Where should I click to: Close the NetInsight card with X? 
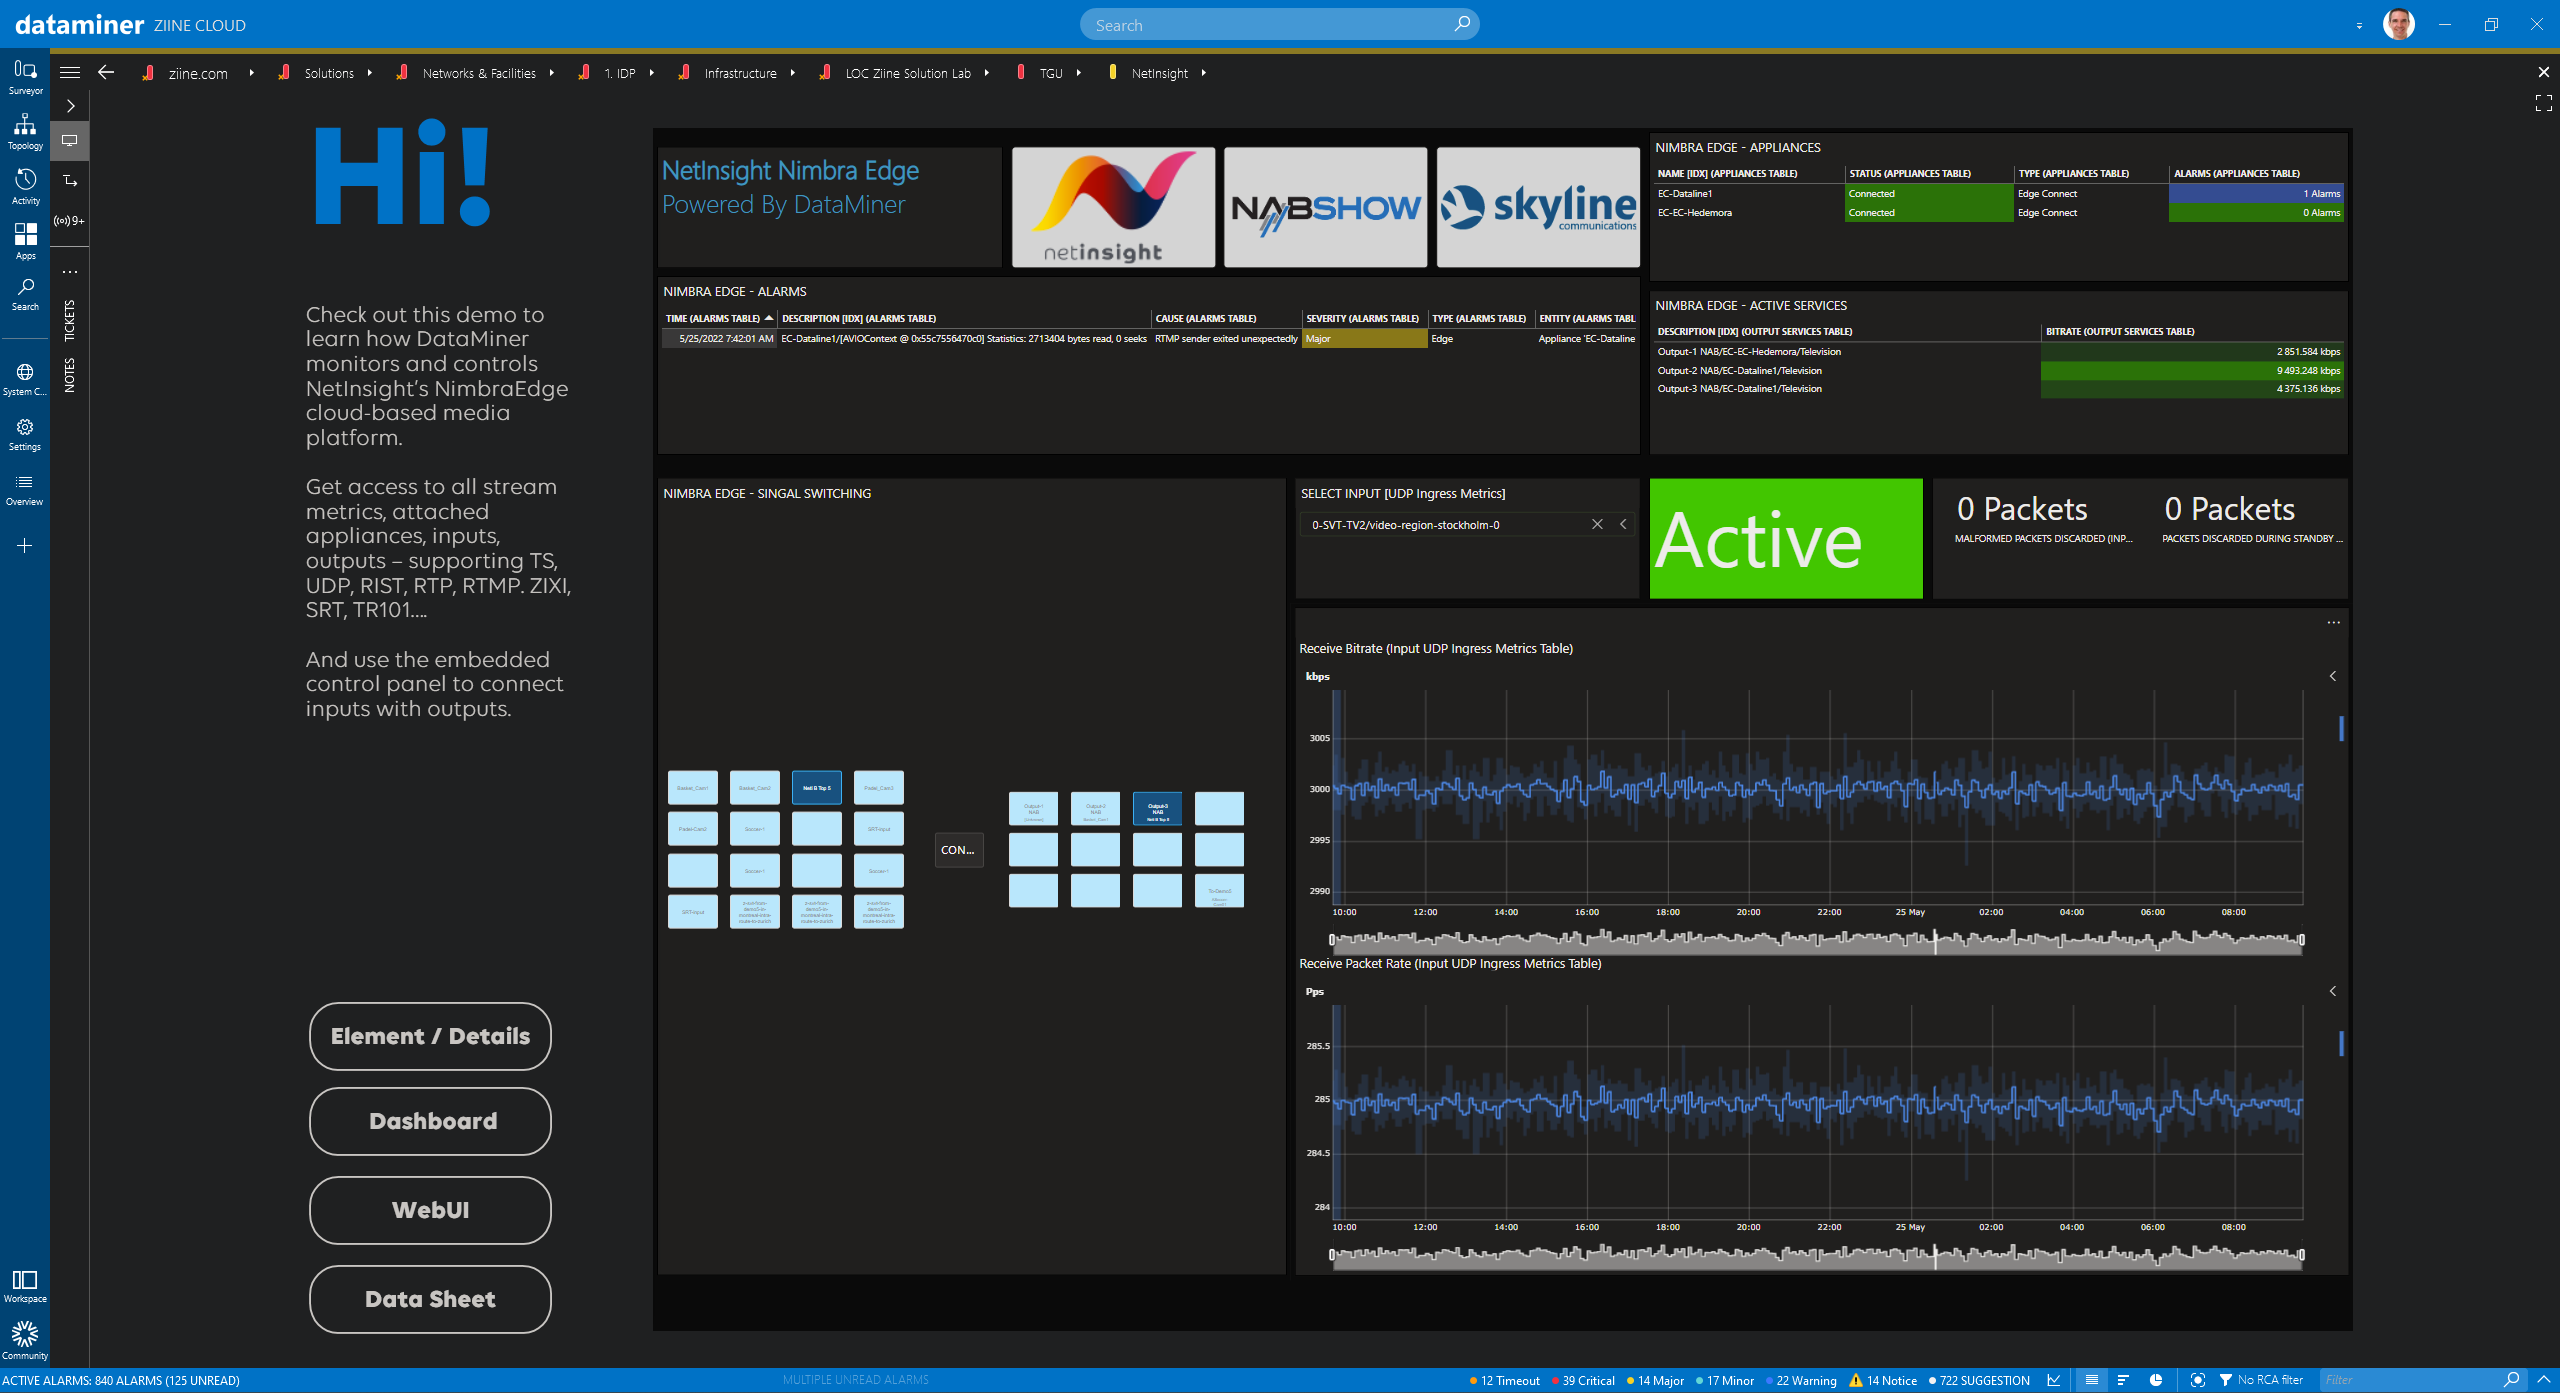pos(2543,72)
